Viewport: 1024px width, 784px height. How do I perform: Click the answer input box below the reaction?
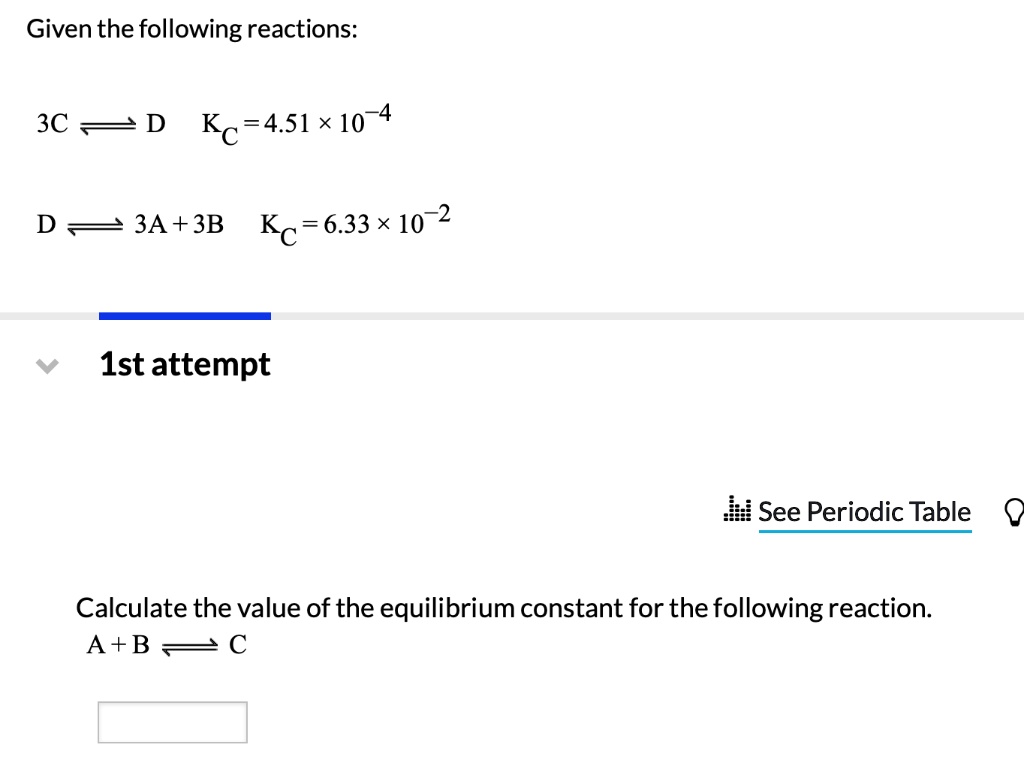(172, 721)
